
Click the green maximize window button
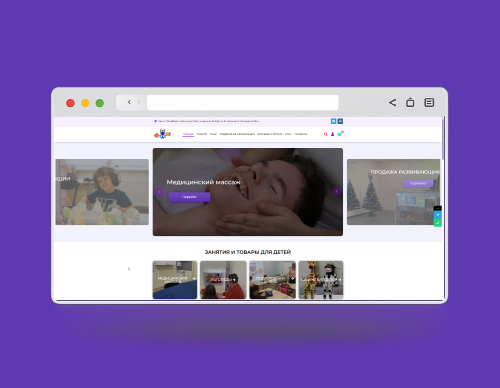pyautogui.click(x=100, y=103)
